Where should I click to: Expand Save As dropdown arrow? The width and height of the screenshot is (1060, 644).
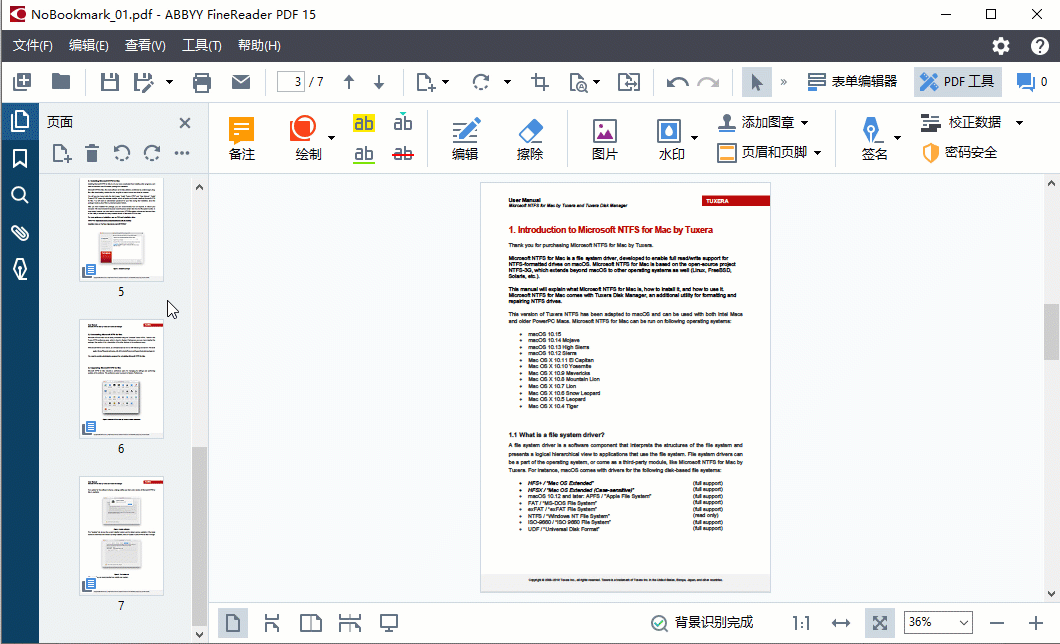click(169, 82)
